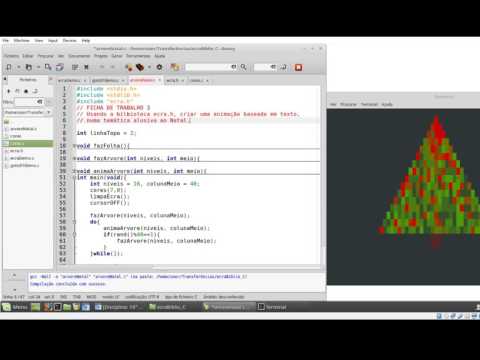Image resolution: width=480 pixels, height=360 pixels.
Task: Click the Refresh icon in file browser
Action: 17,91
